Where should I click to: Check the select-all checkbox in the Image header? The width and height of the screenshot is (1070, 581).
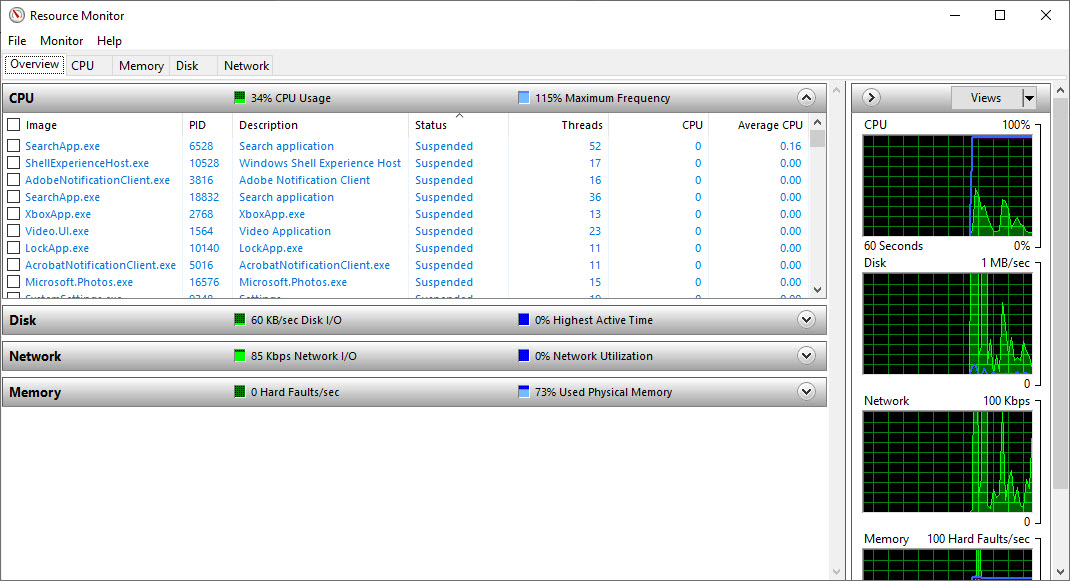pyautogui.click(x=13, y=124)
